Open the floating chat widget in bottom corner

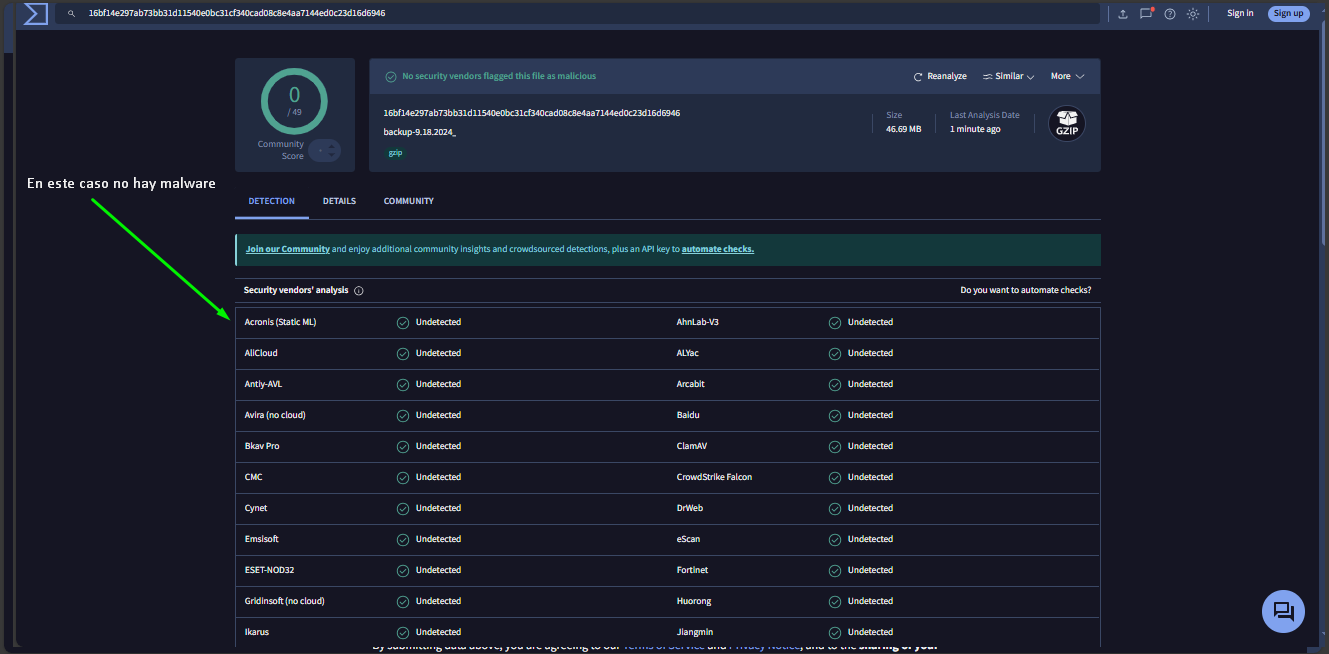coord(1283,611)
